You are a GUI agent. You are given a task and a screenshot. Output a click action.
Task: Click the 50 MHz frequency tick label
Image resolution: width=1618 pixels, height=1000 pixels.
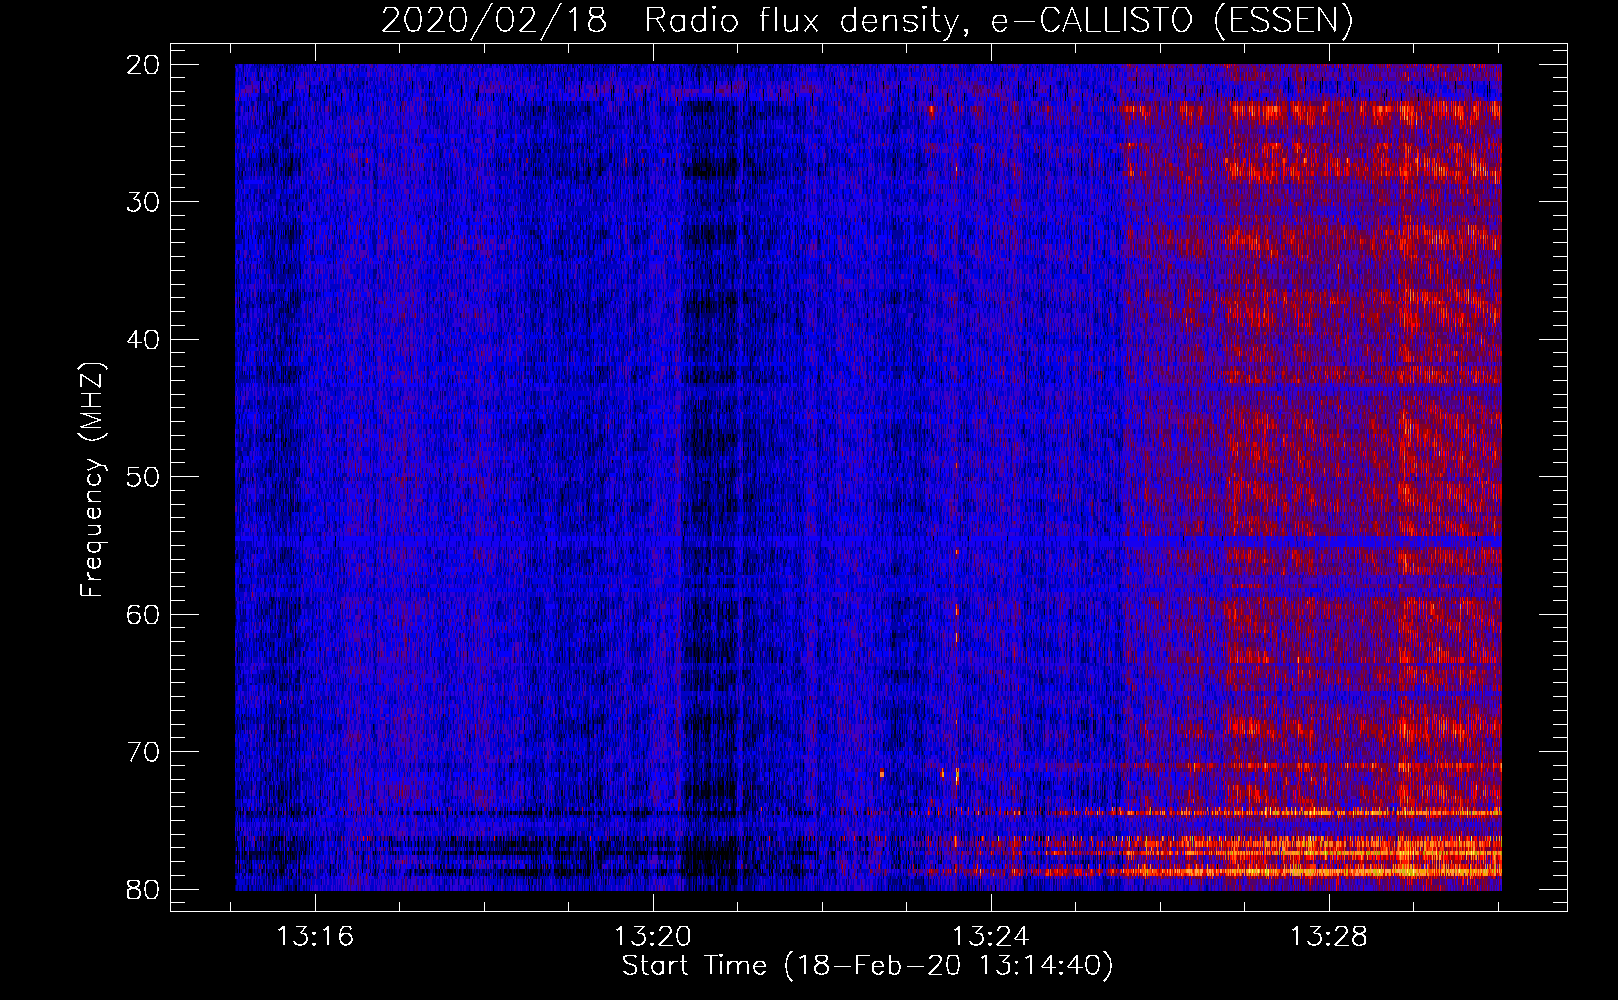[x=143, y=477]
